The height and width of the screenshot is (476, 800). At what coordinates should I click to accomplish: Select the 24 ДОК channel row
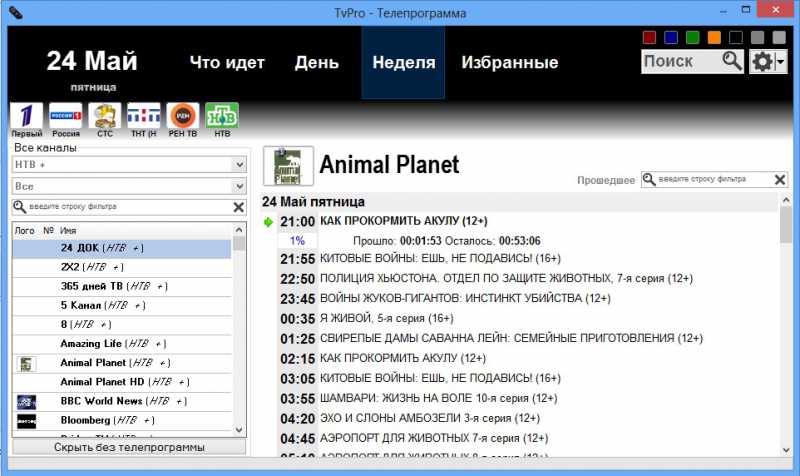click(x=122, y=248)
